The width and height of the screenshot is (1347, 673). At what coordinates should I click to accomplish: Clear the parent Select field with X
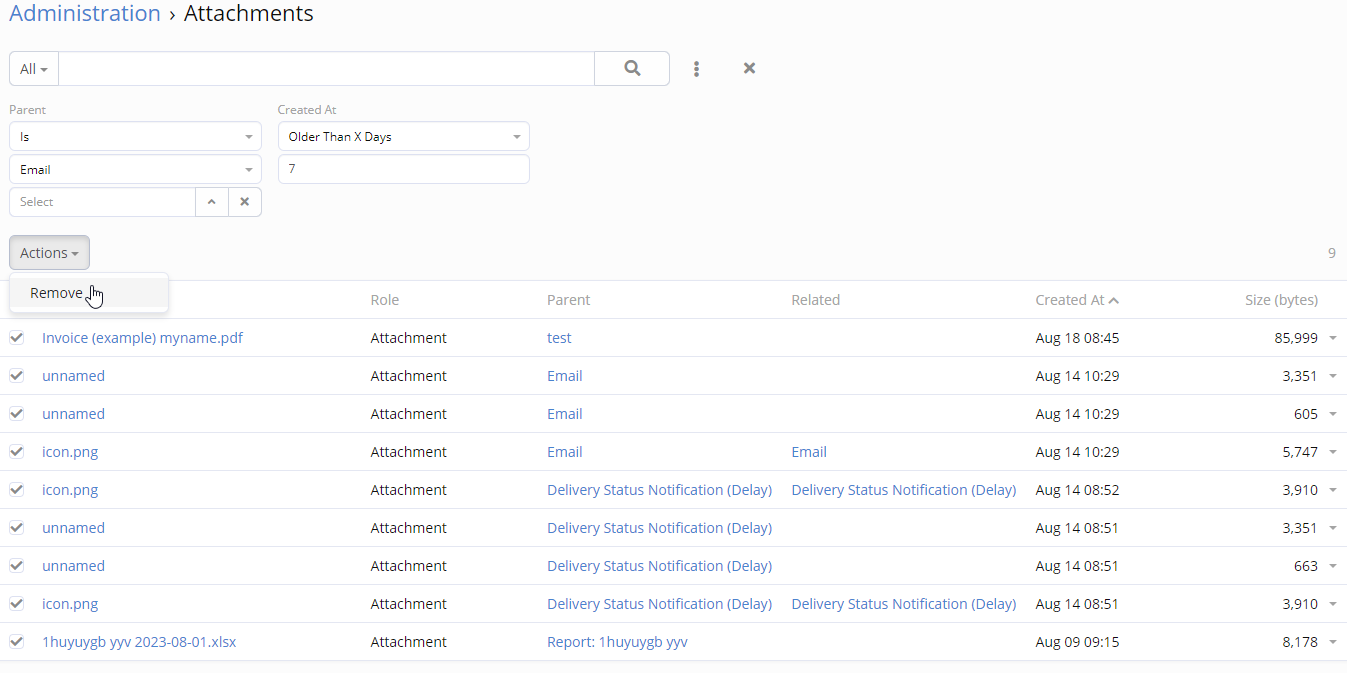pyautogui.click(x=245, y=202)
